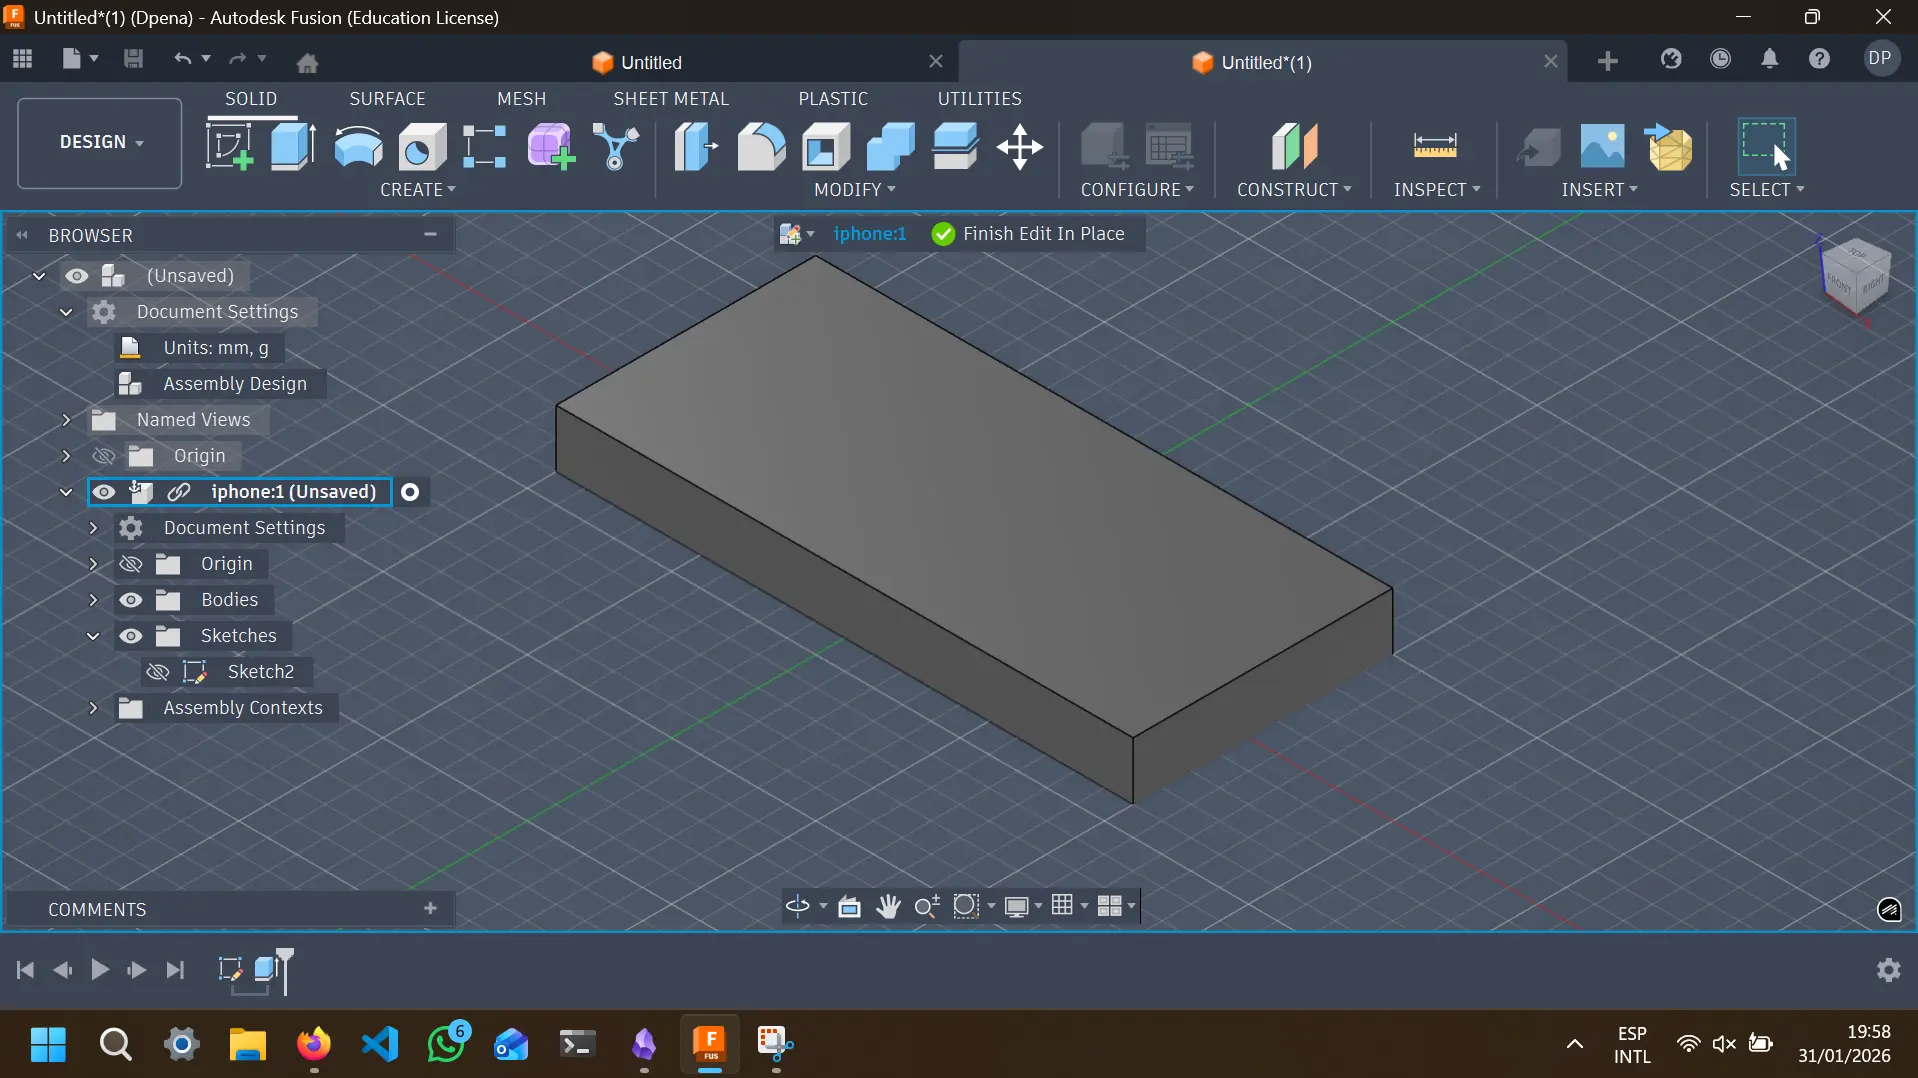Activate the Pan tool in navigation bar
Screen dimensions: 1918x1078
point(889,906)
